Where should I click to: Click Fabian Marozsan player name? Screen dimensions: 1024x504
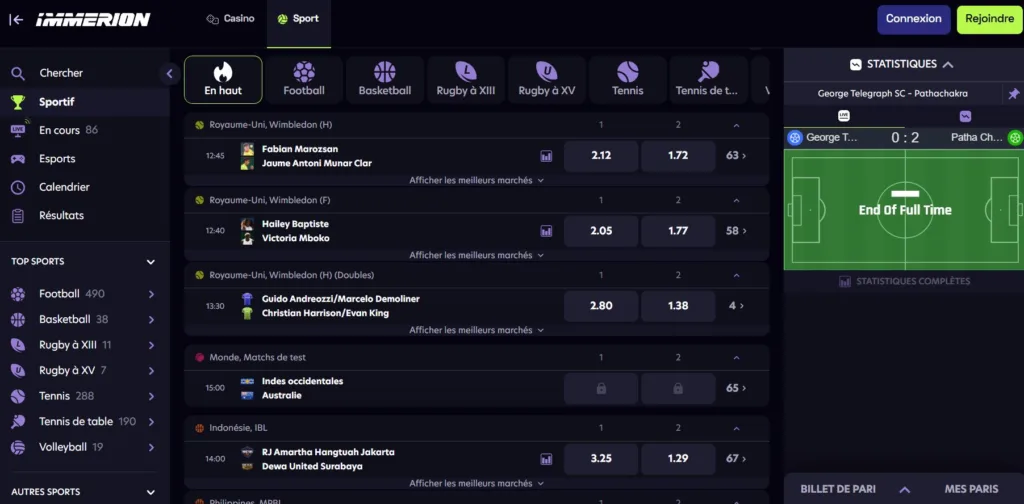coord(300,149)
